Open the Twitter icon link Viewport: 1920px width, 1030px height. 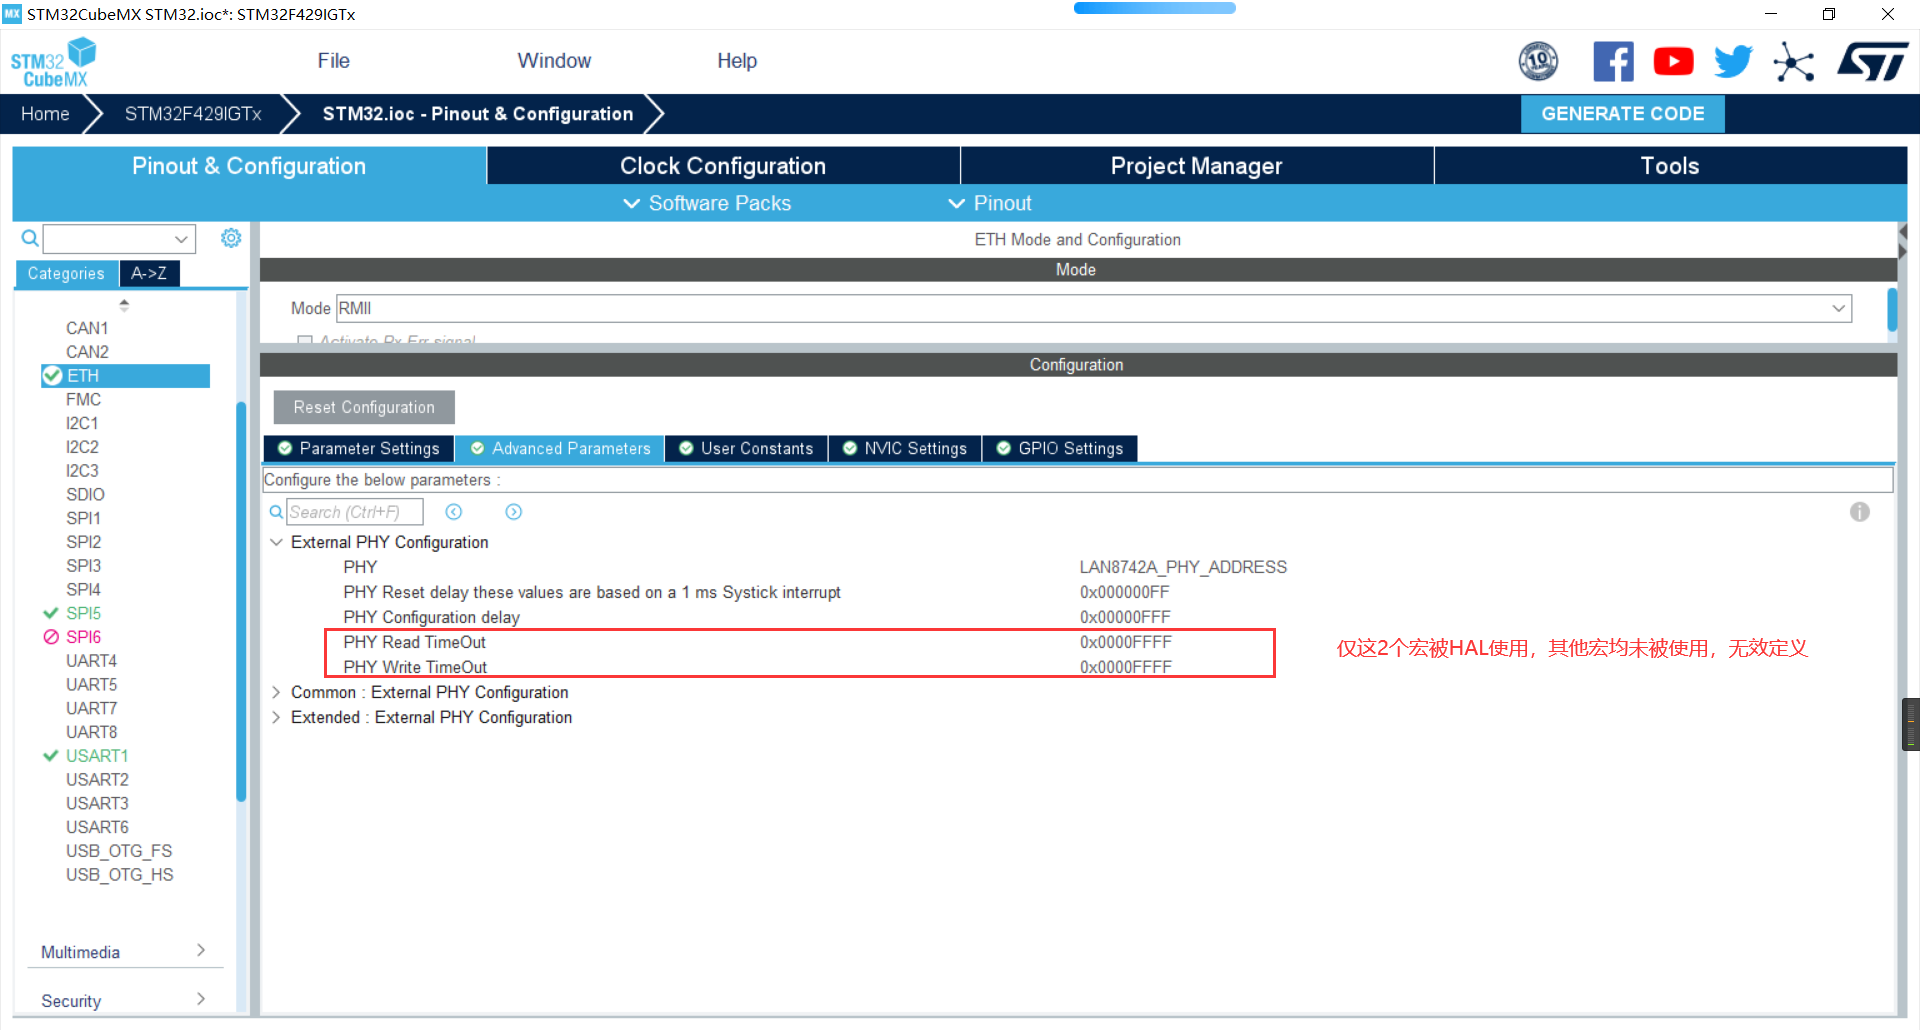coord(1733,62)
